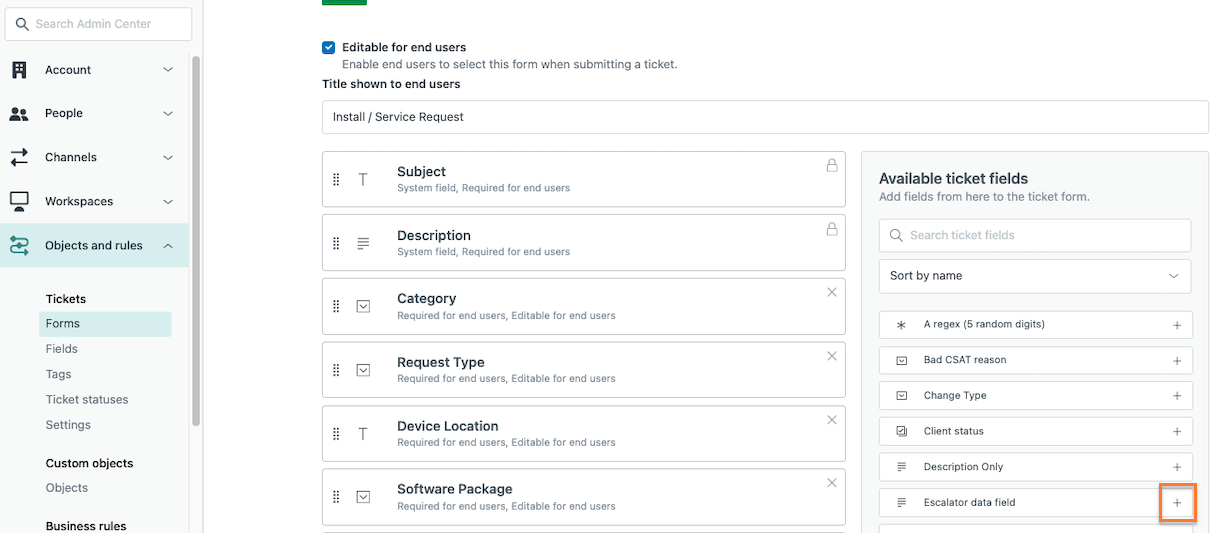Open Objects under Custom objects
Viewport: 1217px width, 533px height.
pos(67,488)
